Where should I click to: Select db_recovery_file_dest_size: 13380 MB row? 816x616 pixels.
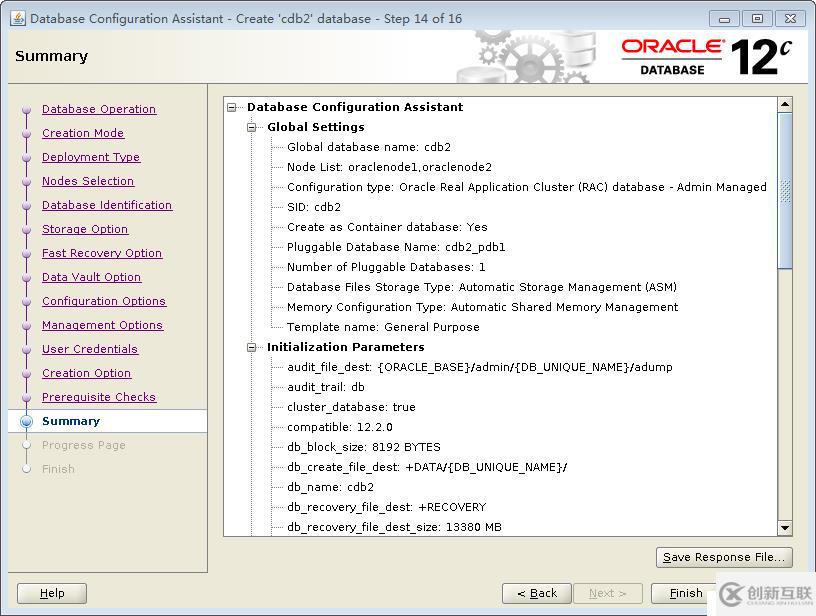(394, 528)
